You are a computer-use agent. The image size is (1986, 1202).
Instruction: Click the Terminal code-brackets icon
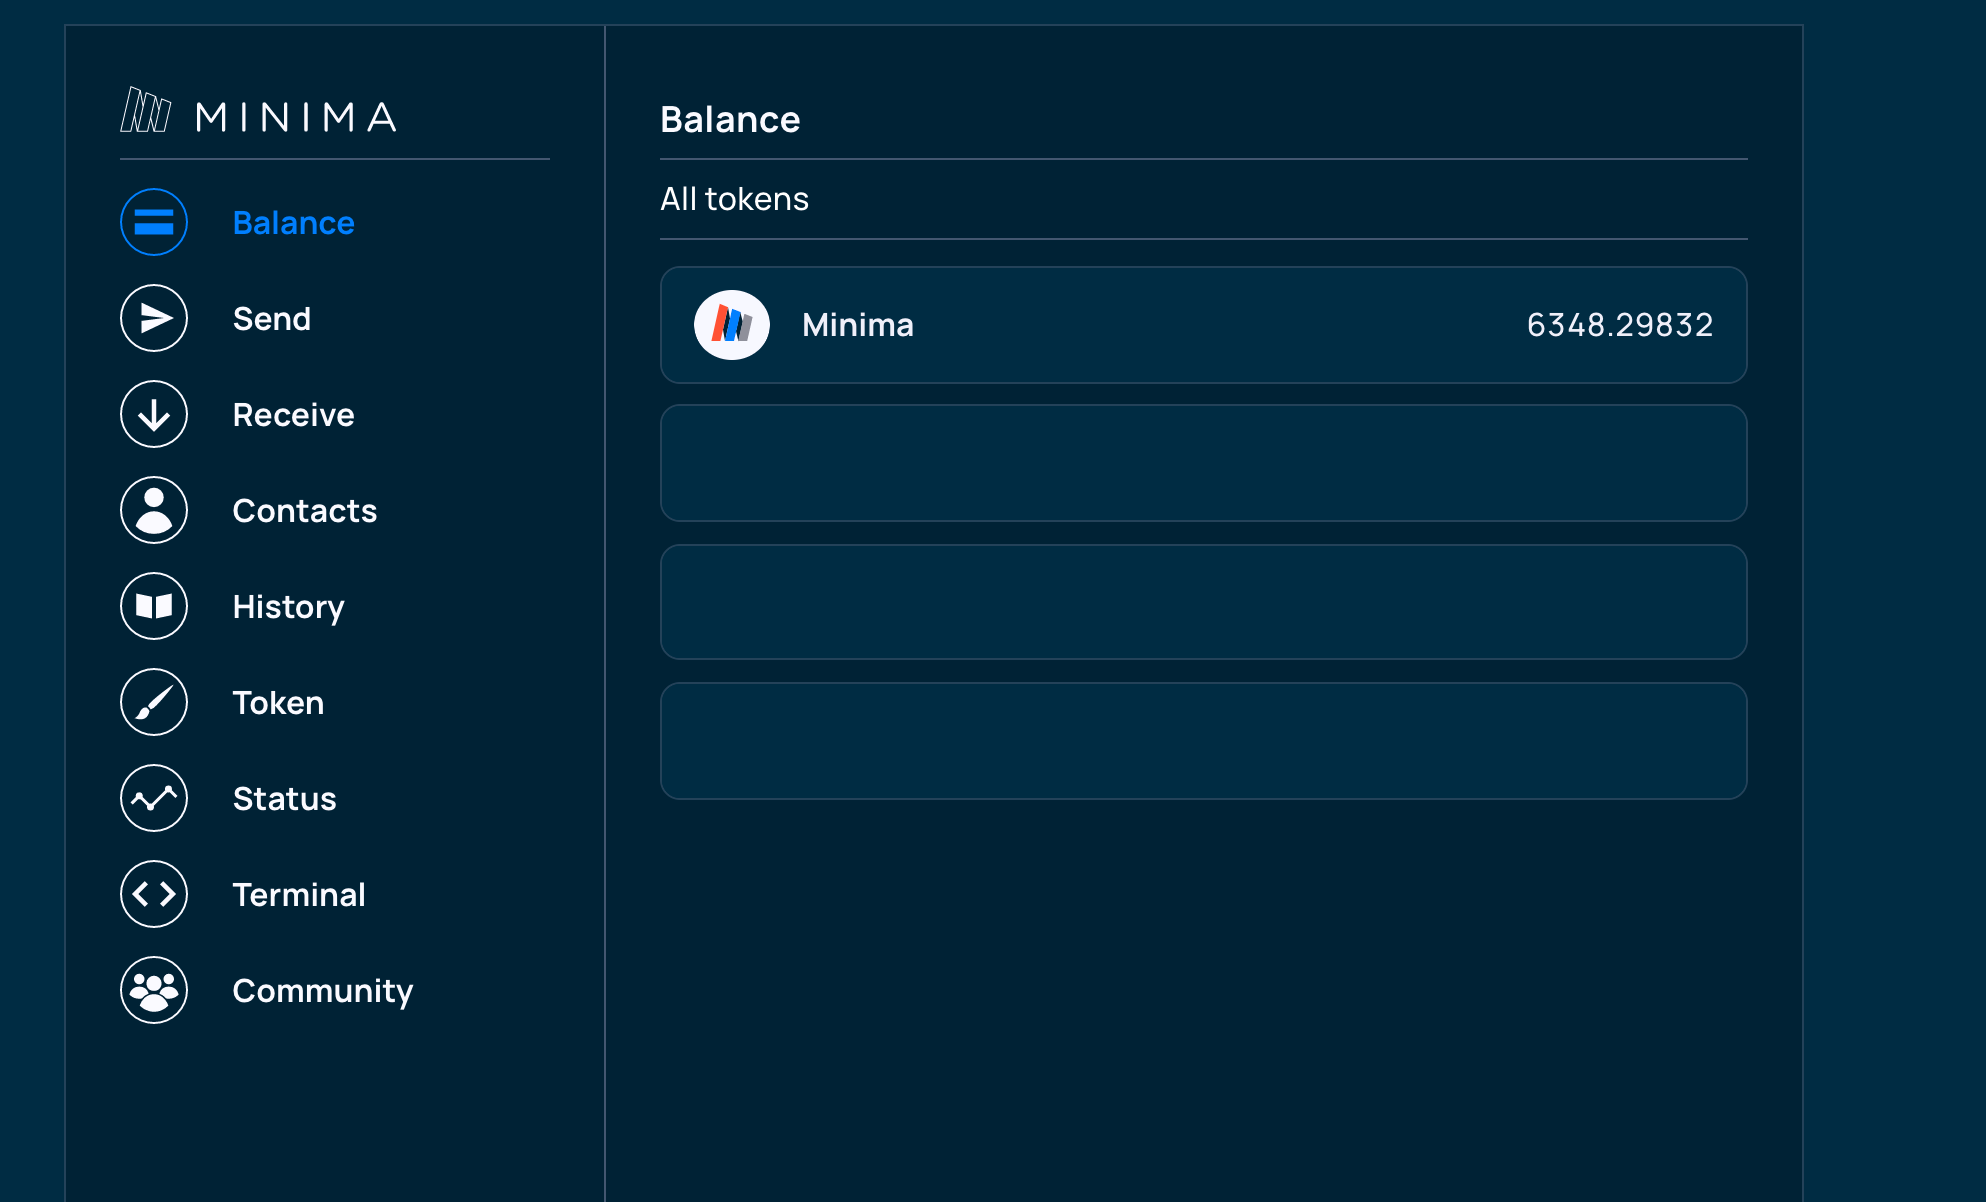(153, 894)
